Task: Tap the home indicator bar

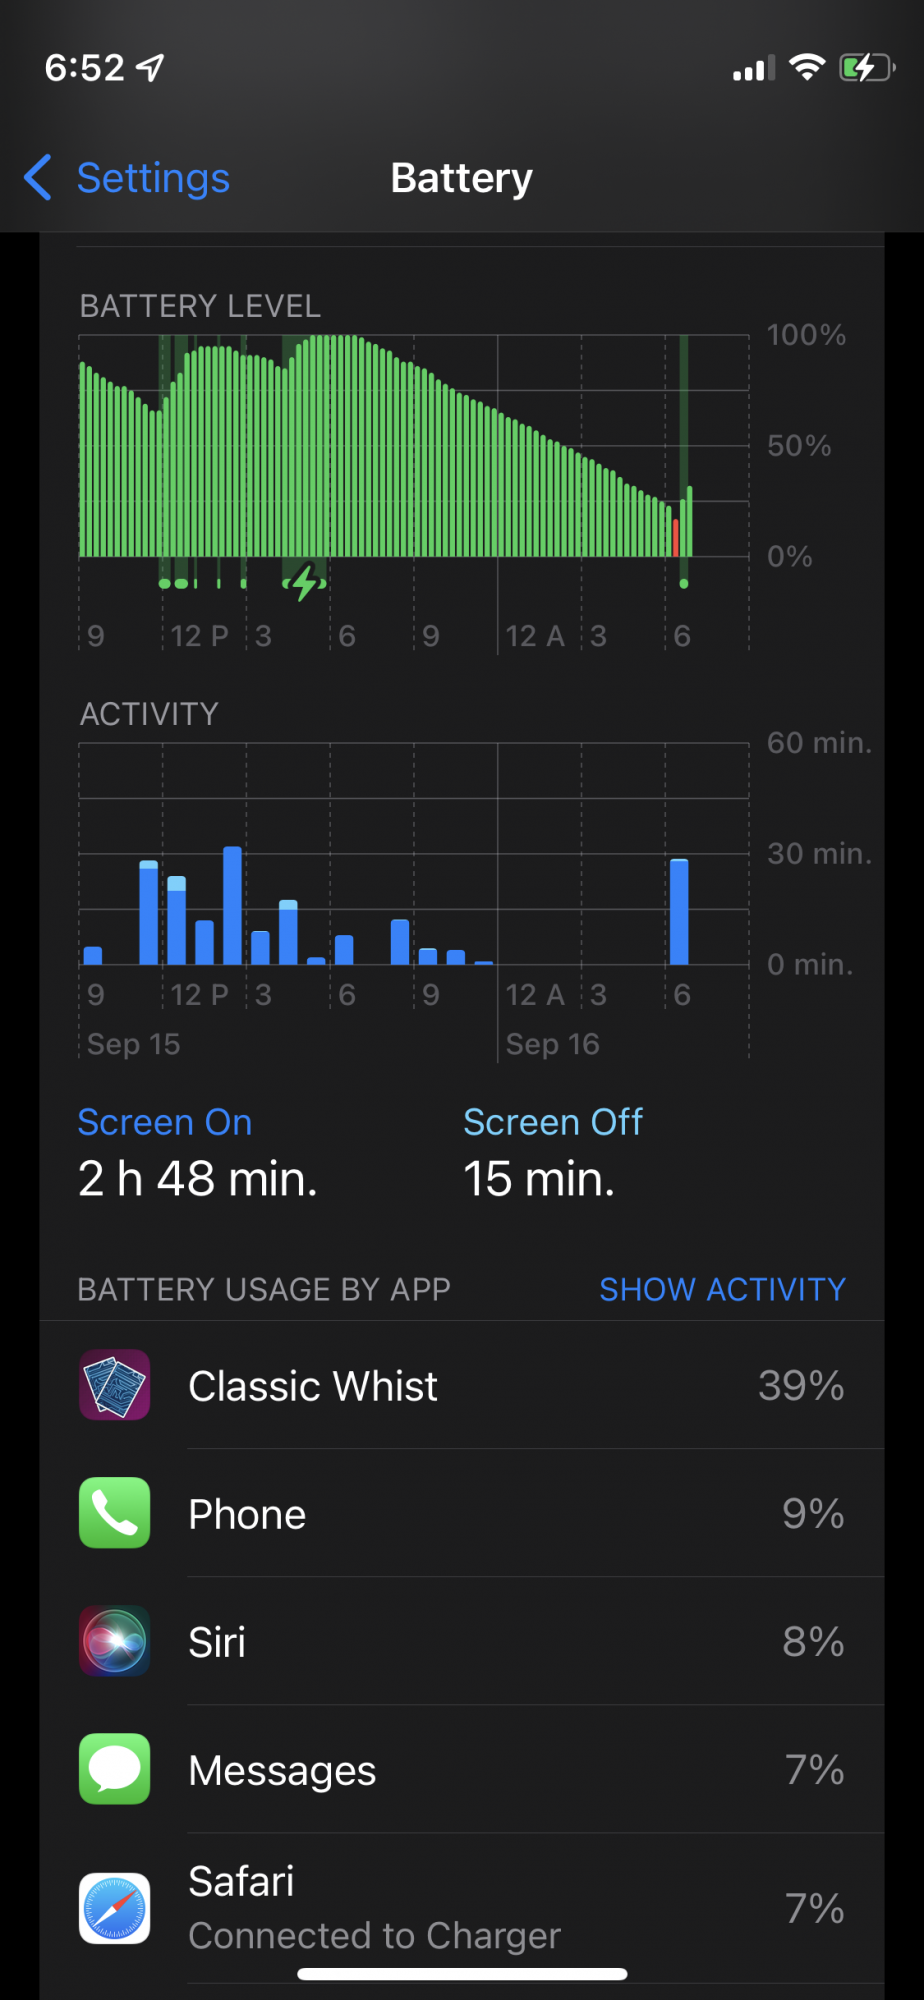Action: pos(462,1974)
